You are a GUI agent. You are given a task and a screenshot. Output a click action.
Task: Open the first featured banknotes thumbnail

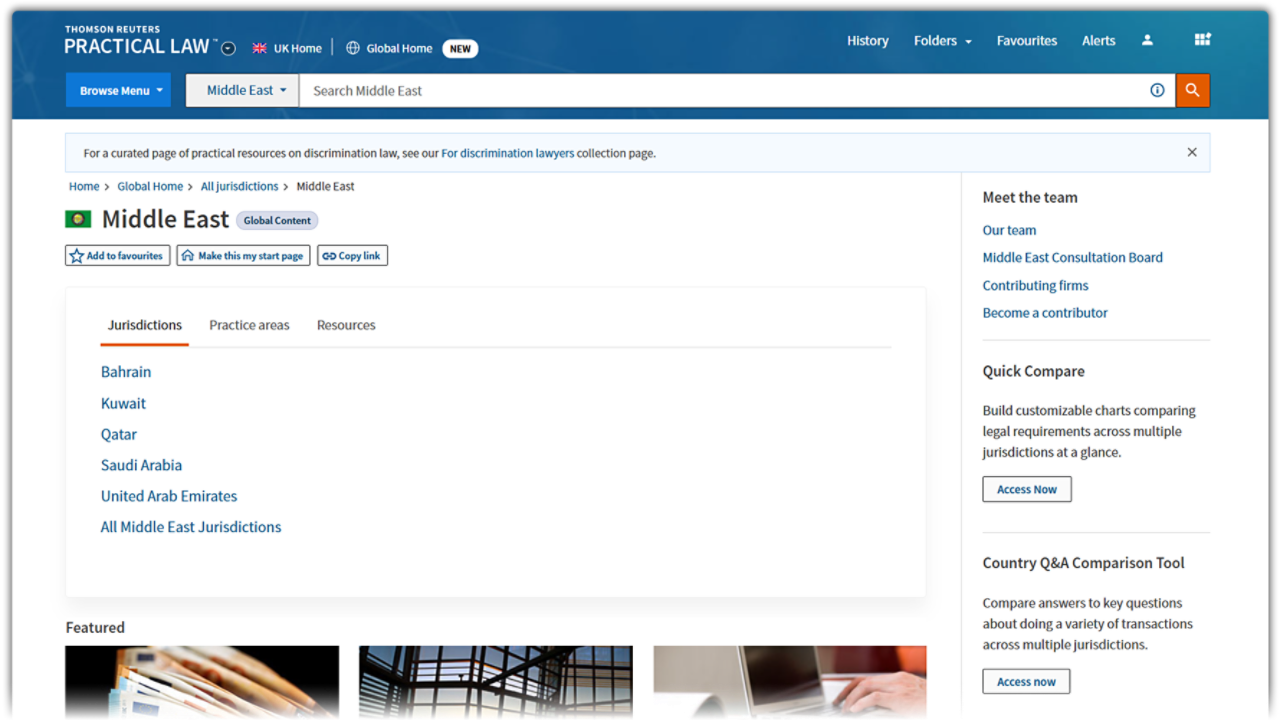tap(202, 682)
